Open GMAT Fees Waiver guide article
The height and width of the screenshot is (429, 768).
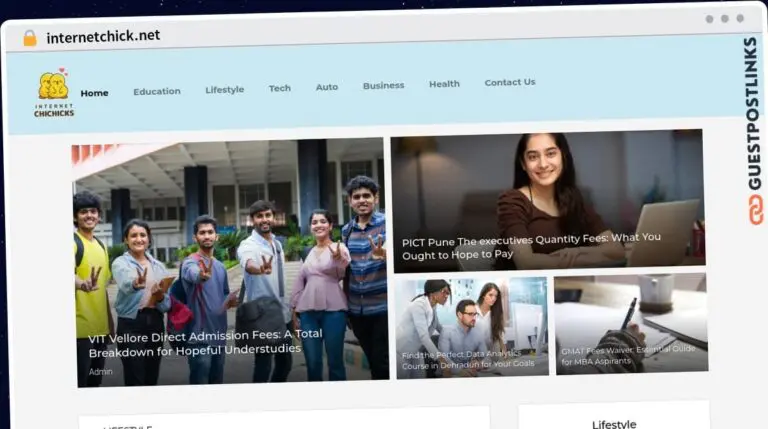pos(628,355)
